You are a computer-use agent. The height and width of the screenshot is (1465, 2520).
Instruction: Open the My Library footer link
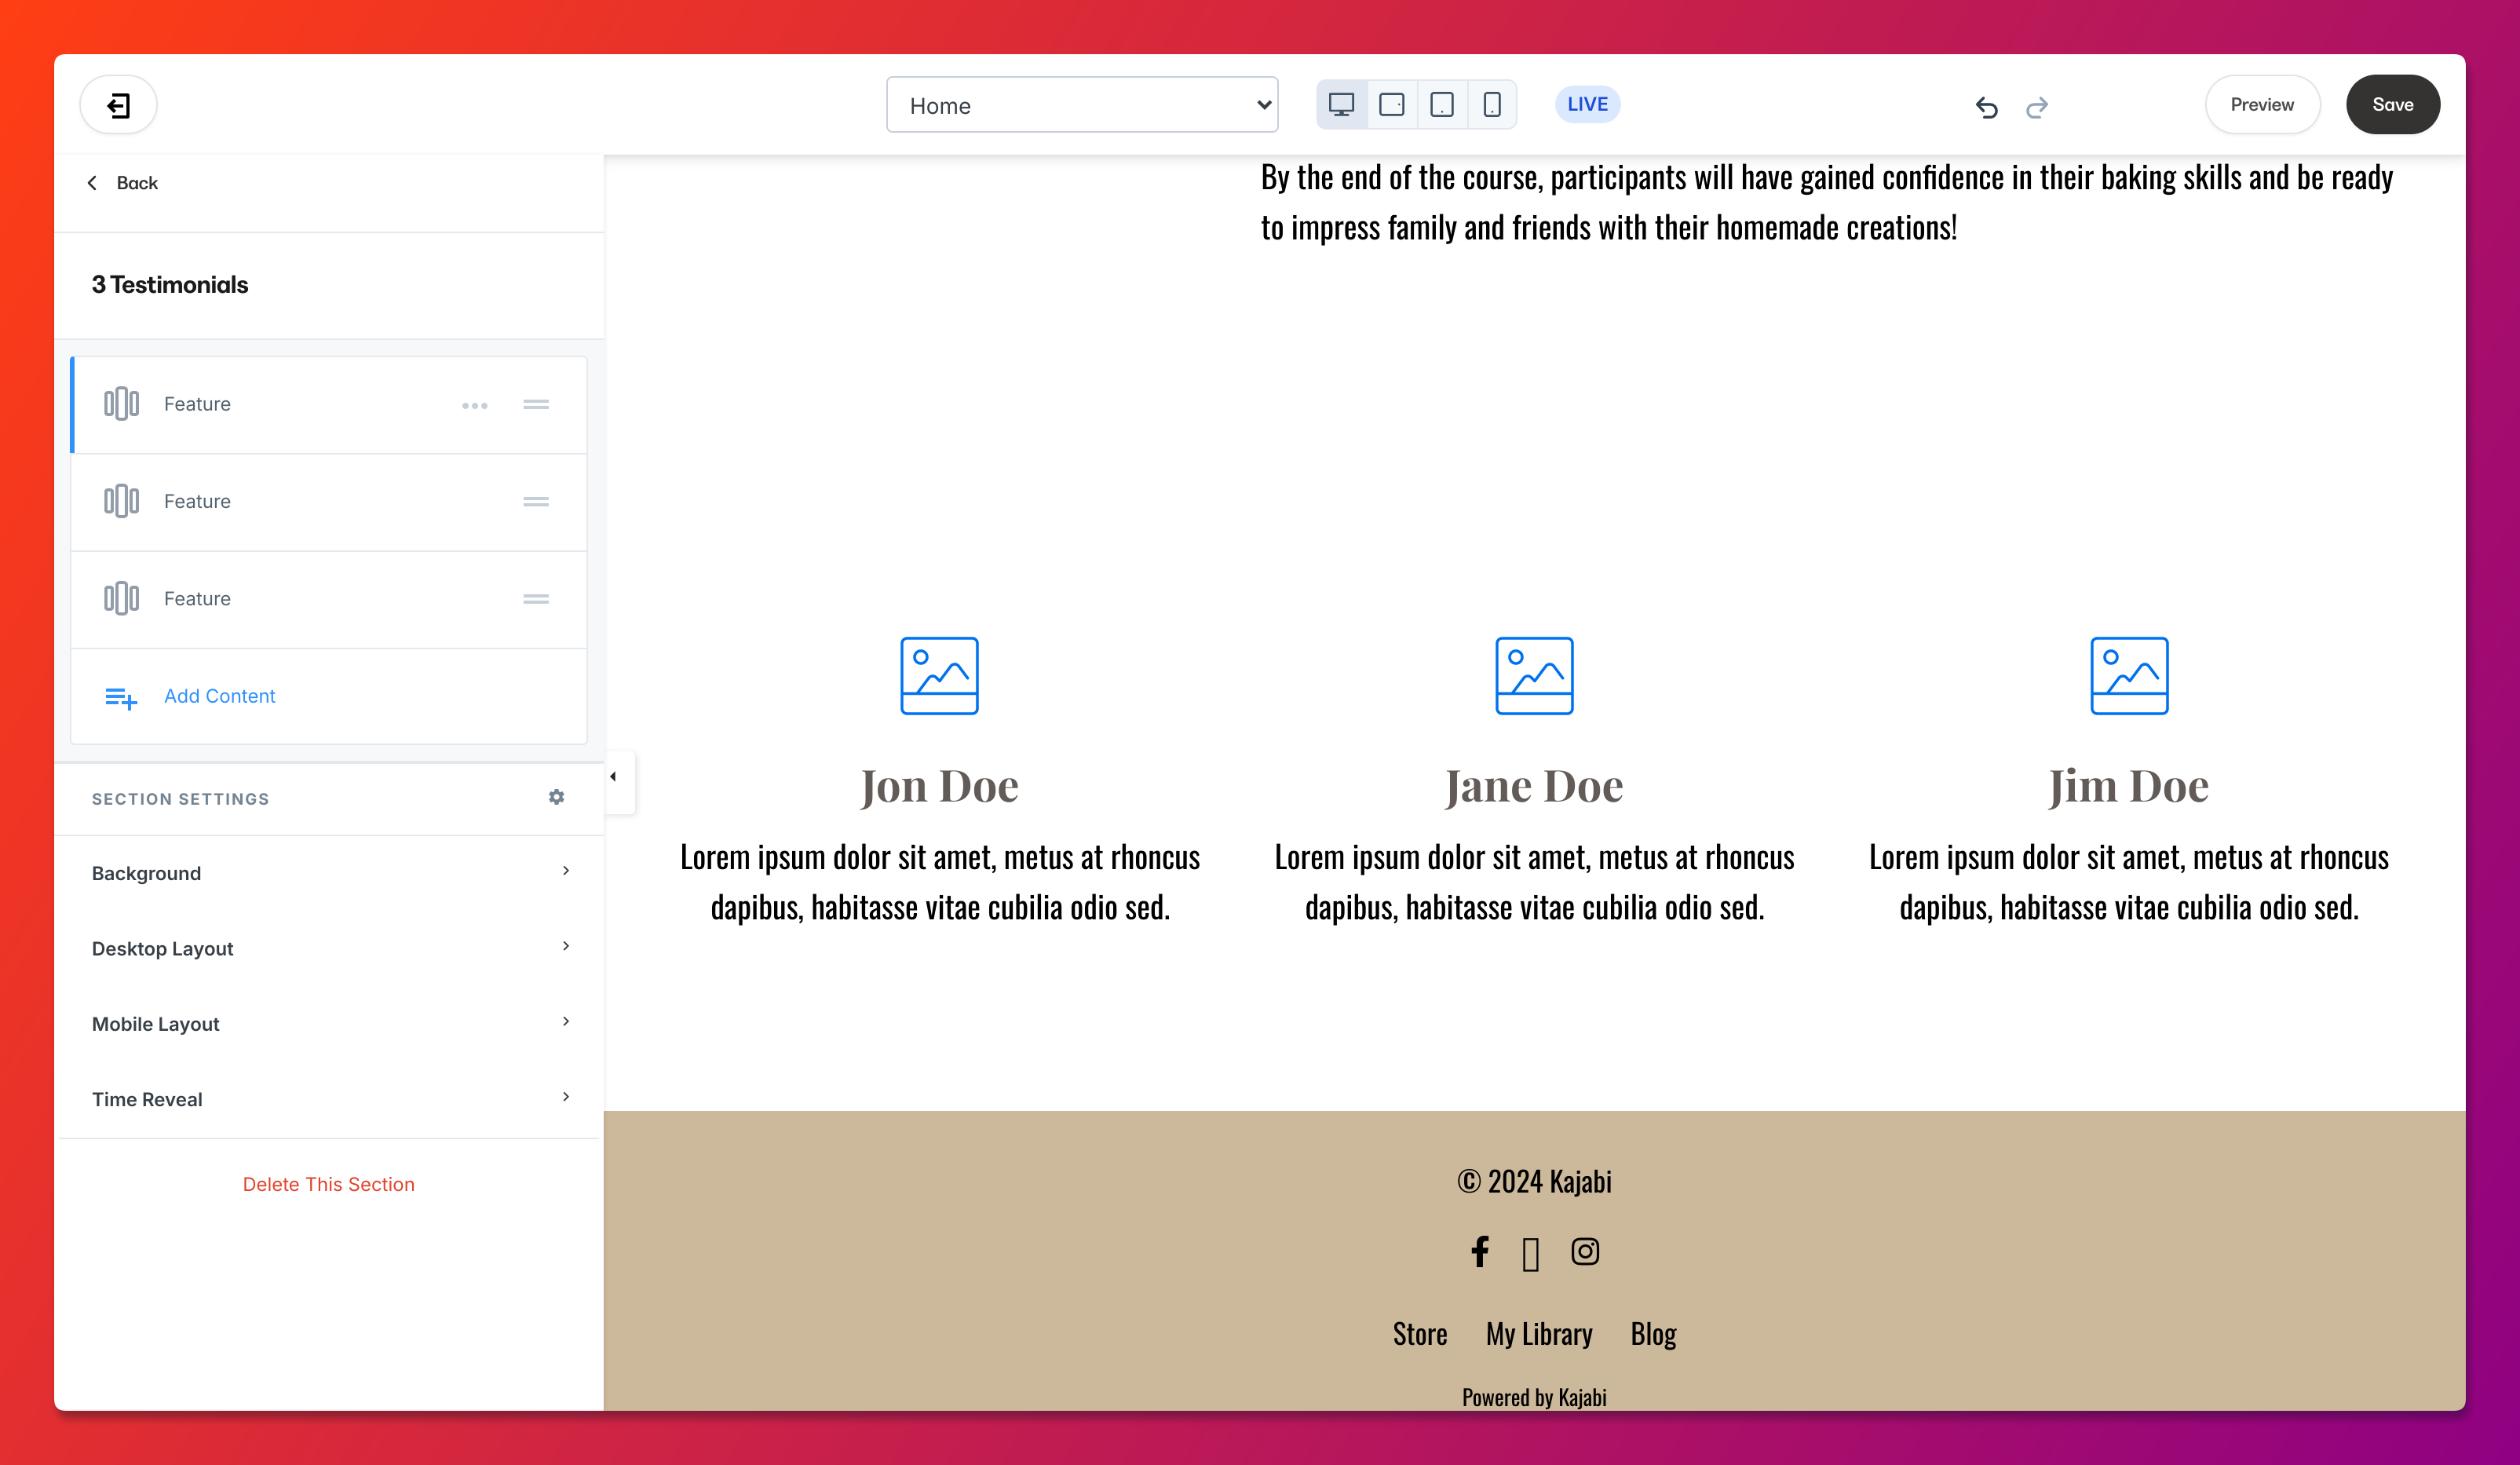tap(1539, 1334)
